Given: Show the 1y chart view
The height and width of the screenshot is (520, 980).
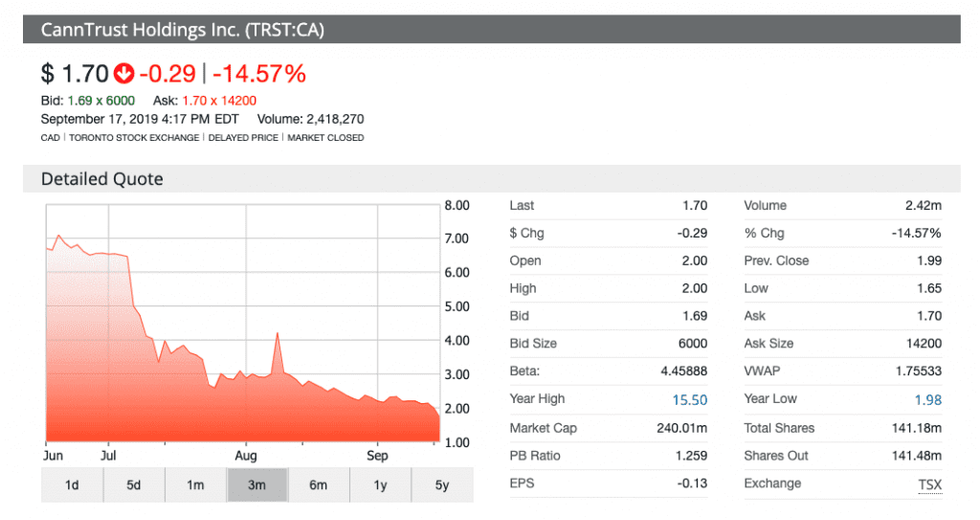Looking at the screenshot, I should [x=380, y=485].
